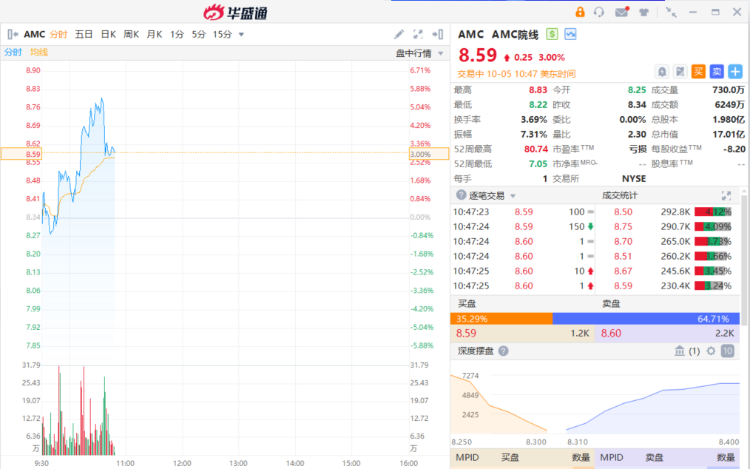Toggle the depth level 10 button

tap(728, 351)
